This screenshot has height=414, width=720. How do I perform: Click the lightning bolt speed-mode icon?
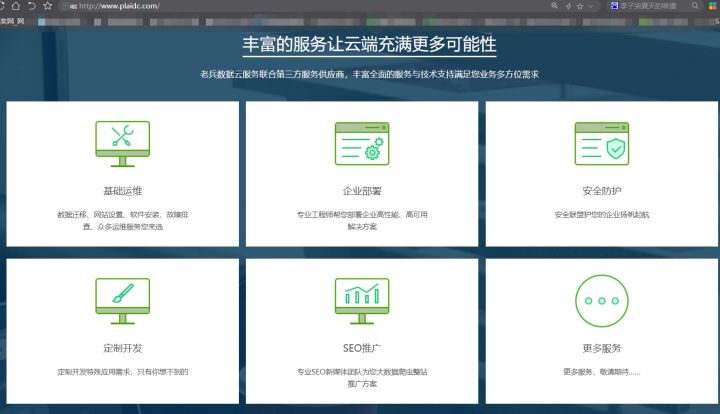568,6
